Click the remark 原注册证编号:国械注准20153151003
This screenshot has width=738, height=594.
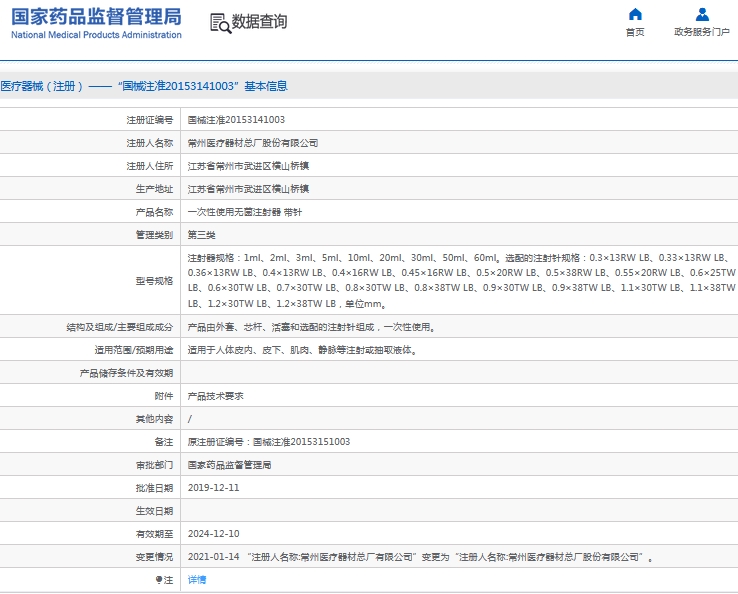tap(269, 442)
